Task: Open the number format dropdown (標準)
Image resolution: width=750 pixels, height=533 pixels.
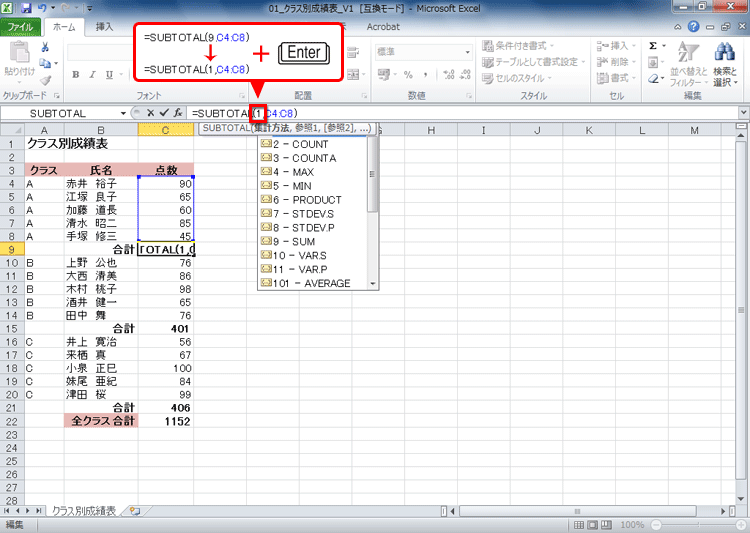Action: pos(467,52)
